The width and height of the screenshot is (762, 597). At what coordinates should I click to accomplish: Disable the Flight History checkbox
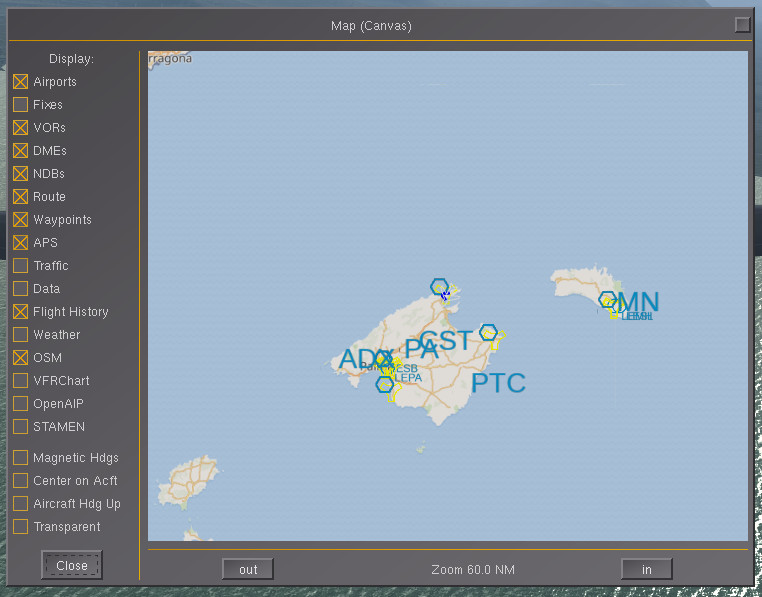pos(20,312)
